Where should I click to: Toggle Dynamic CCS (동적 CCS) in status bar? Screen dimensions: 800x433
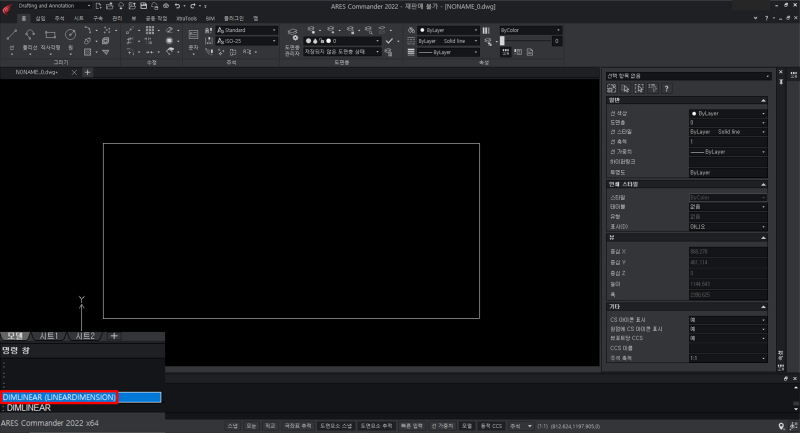point(491,426)
